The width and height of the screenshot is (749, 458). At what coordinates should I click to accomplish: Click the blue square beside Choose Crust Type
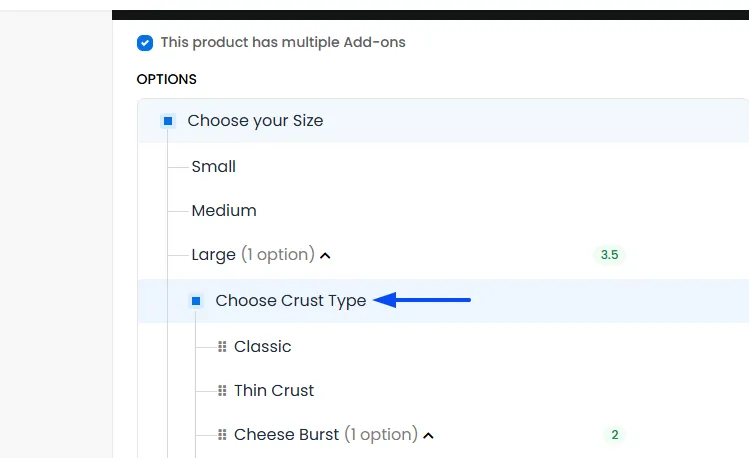[x=196, y=301]
